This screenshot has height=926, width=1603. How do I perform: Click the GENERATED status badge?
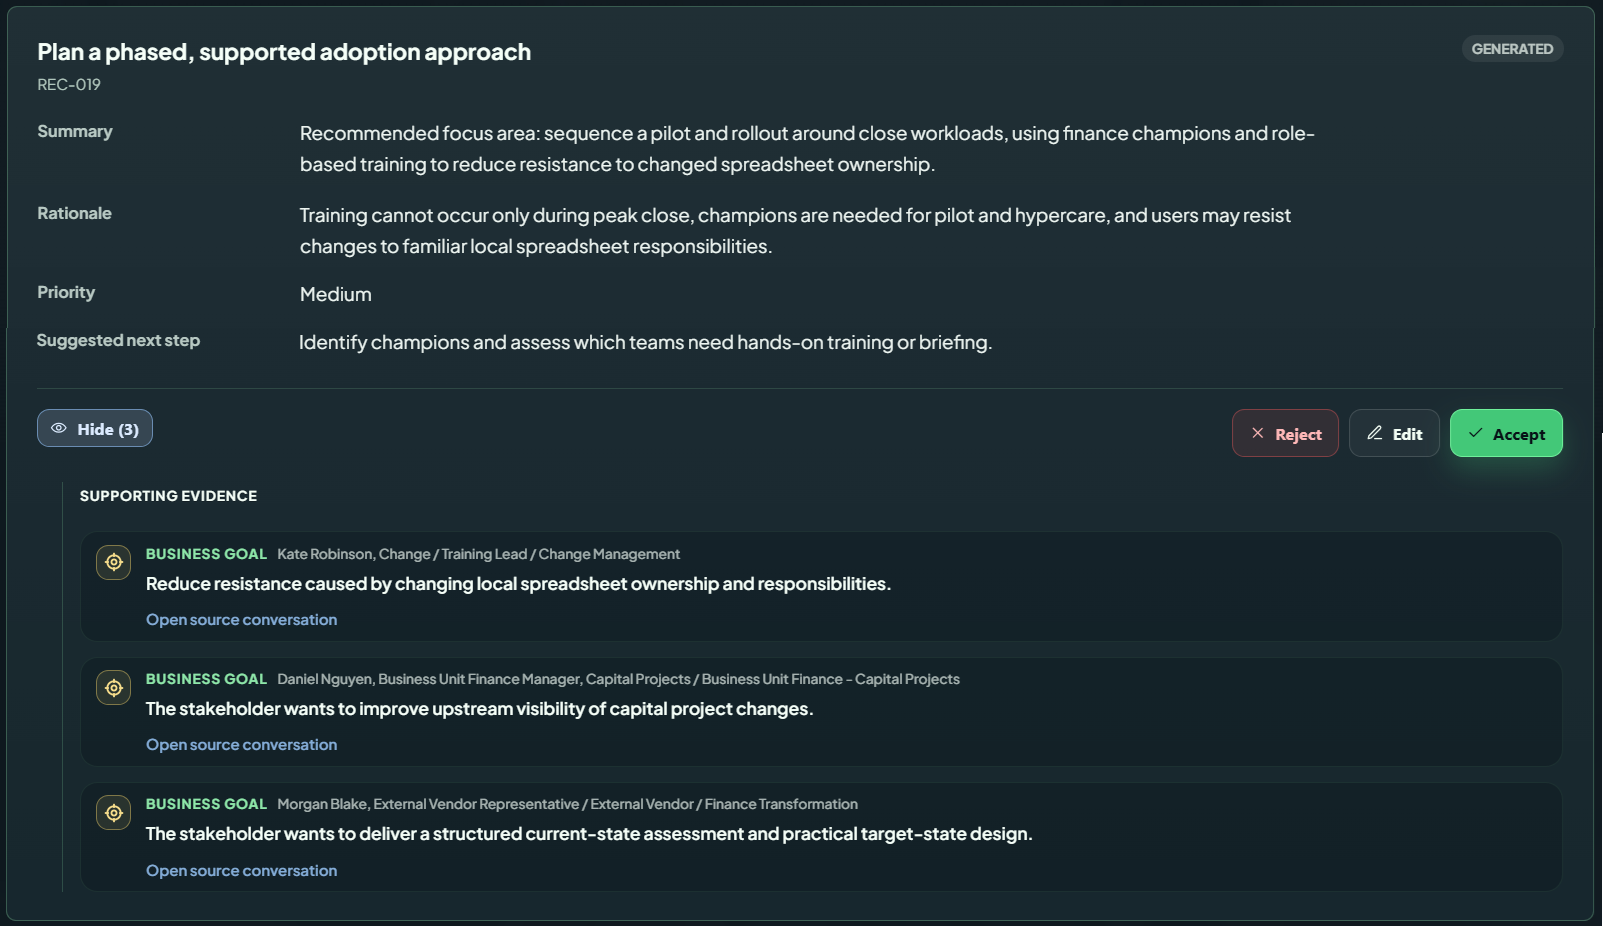click(1512, 49)
